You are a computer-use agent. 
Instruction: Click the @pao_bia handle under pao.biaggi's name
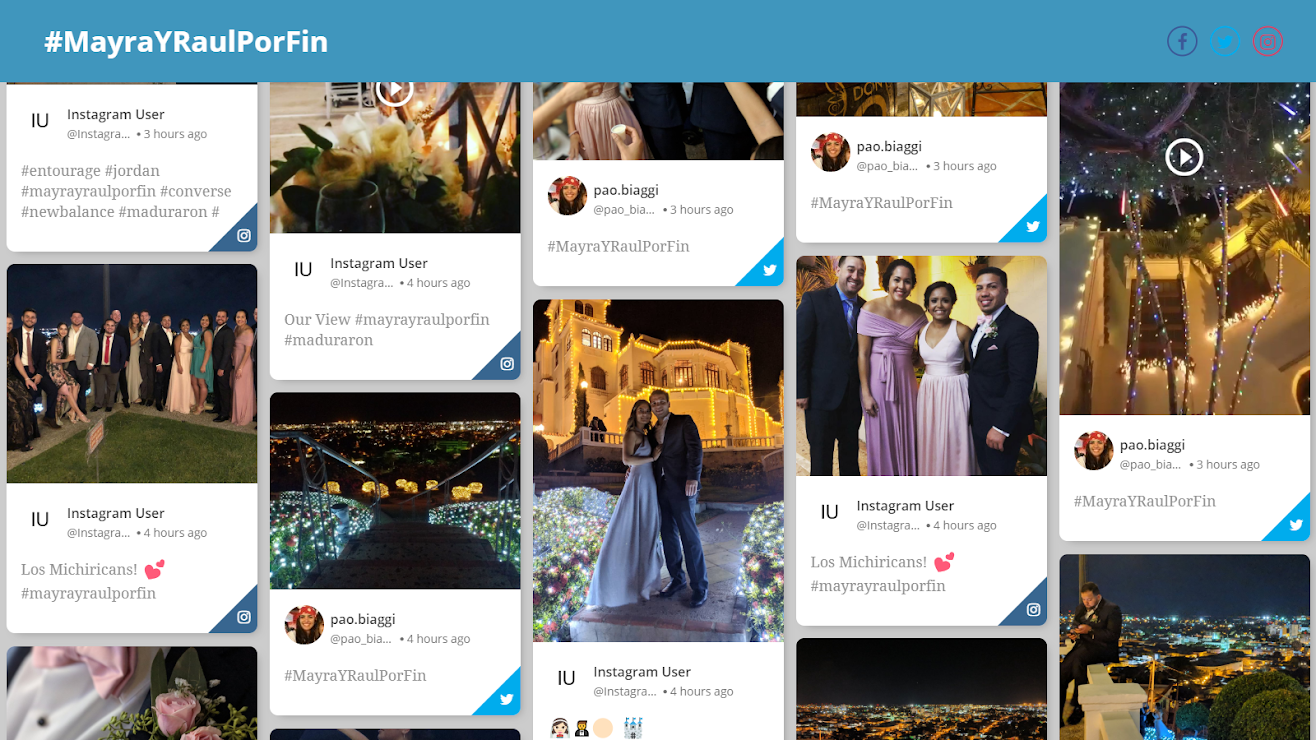[x=625, y=209]
